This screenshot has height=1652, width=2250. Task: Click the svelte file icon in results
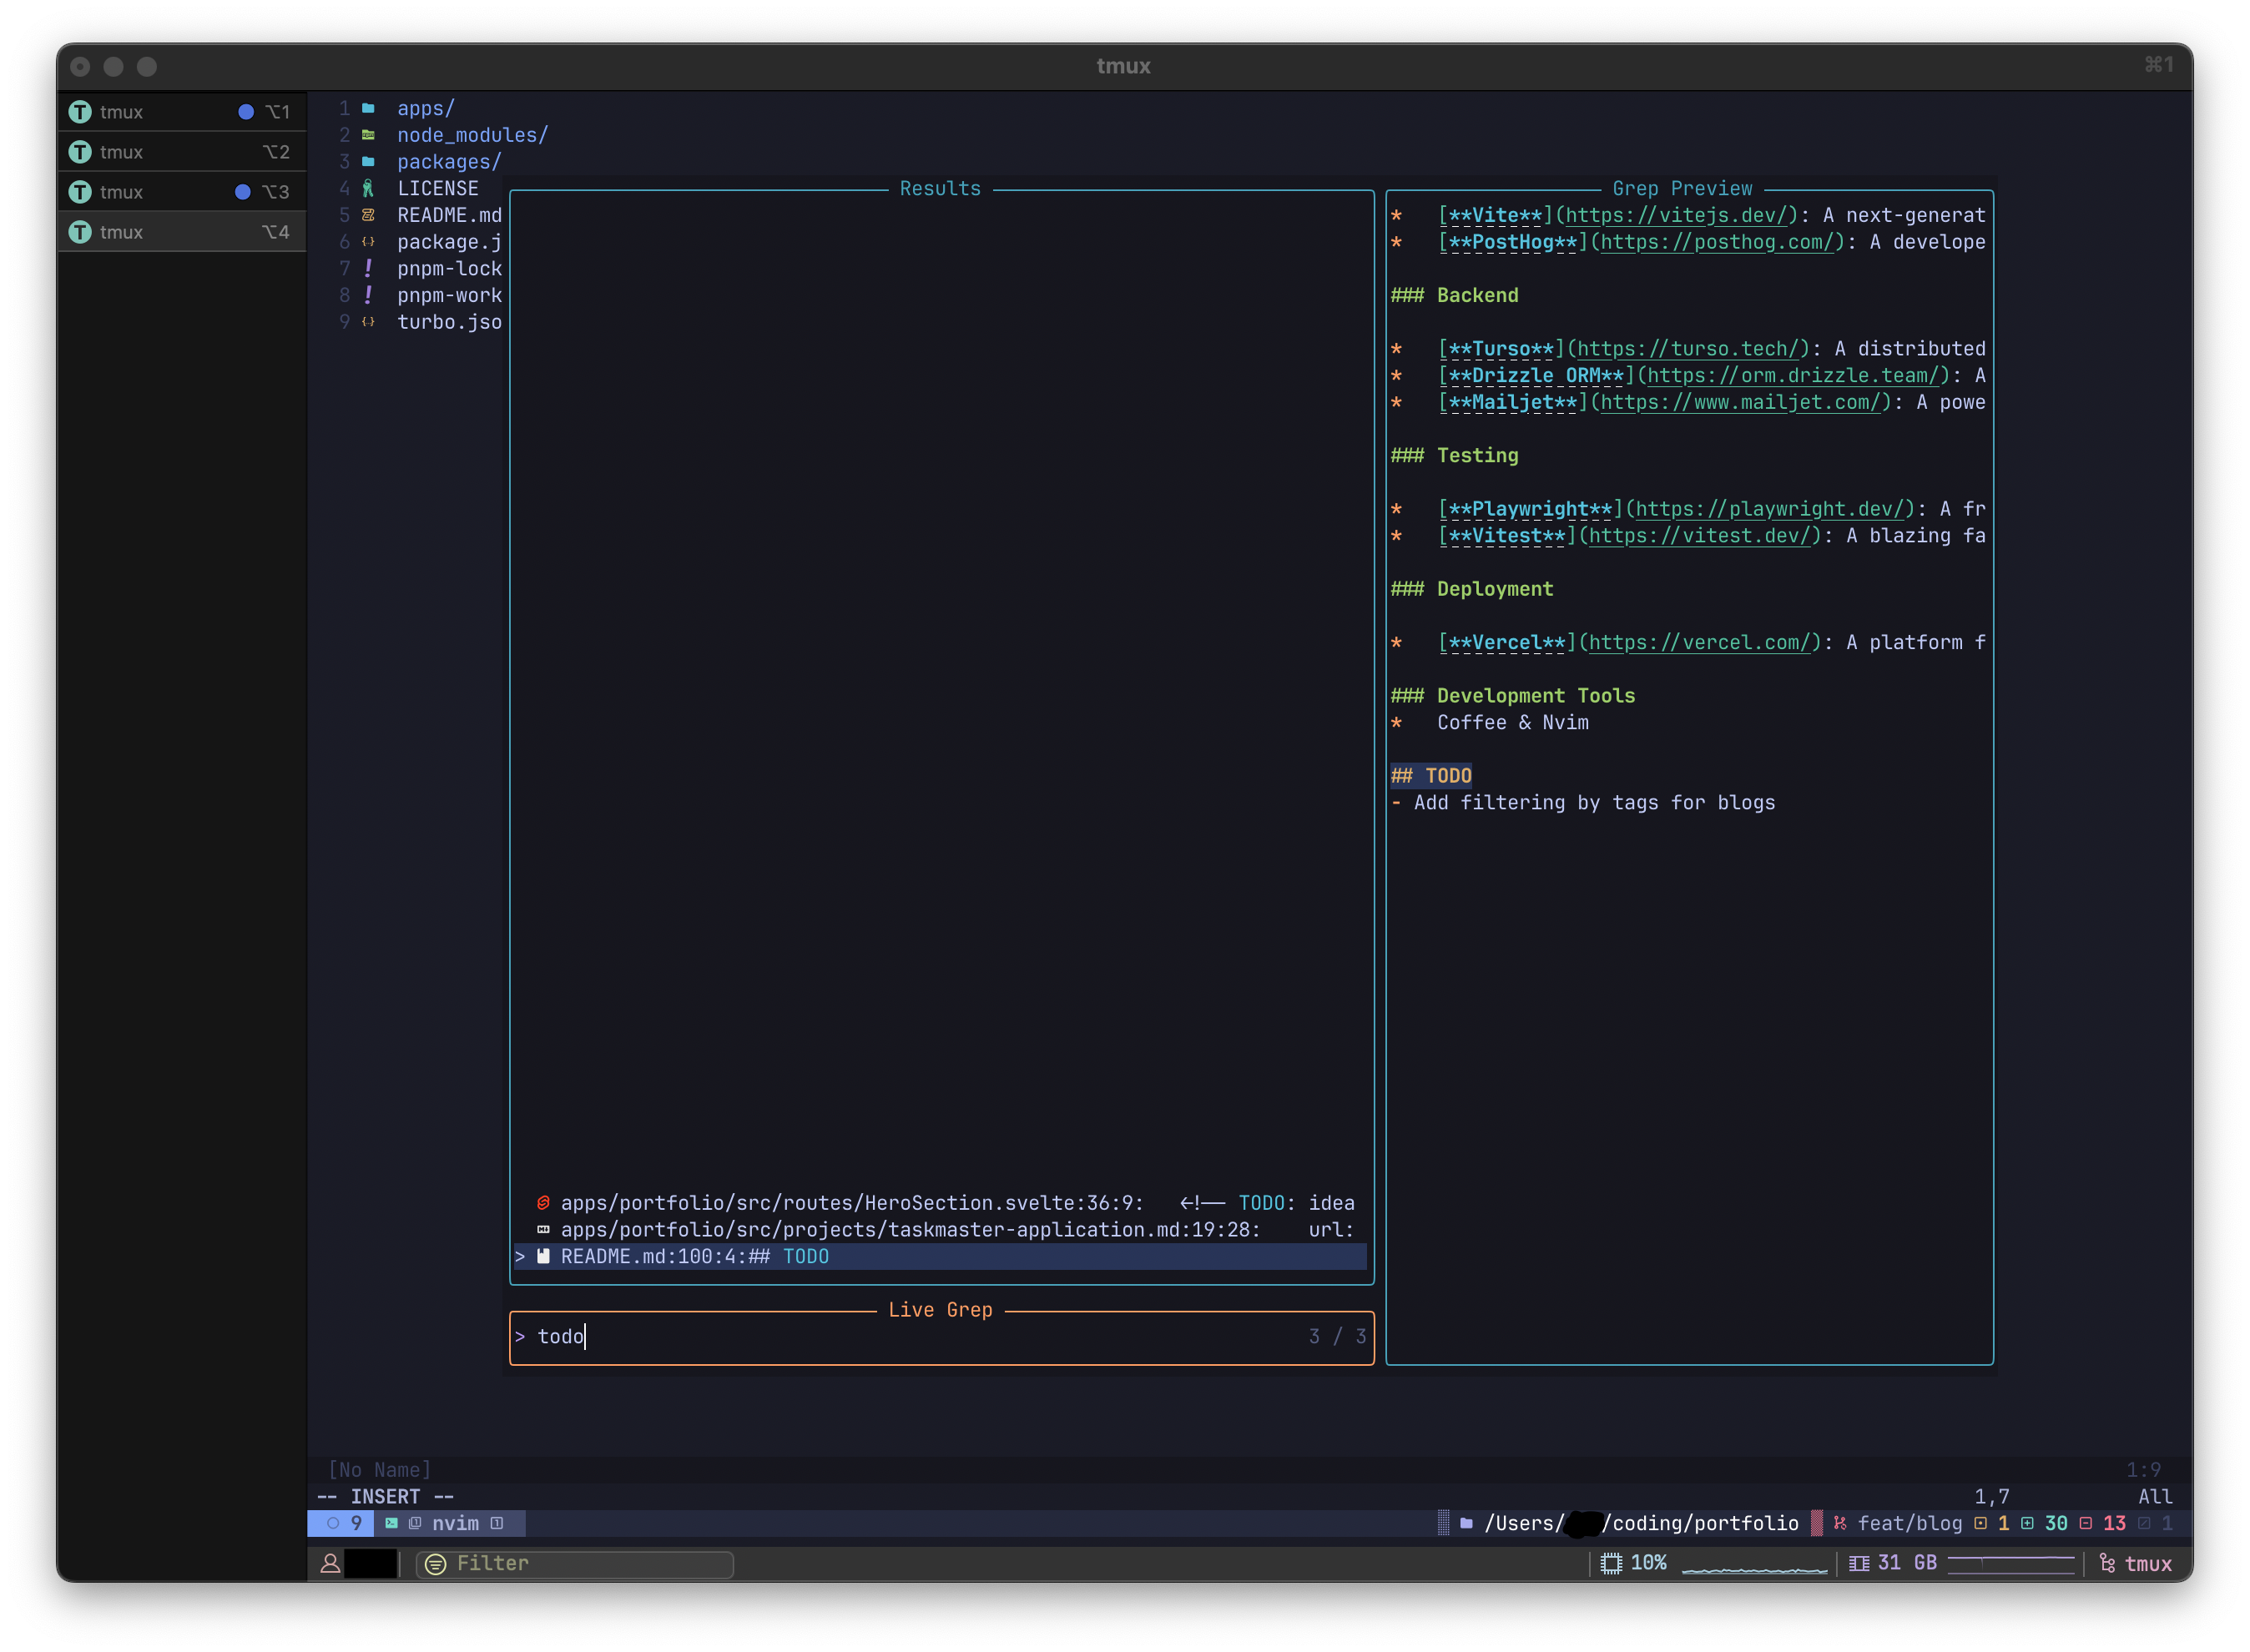(x=543, y=1203)
